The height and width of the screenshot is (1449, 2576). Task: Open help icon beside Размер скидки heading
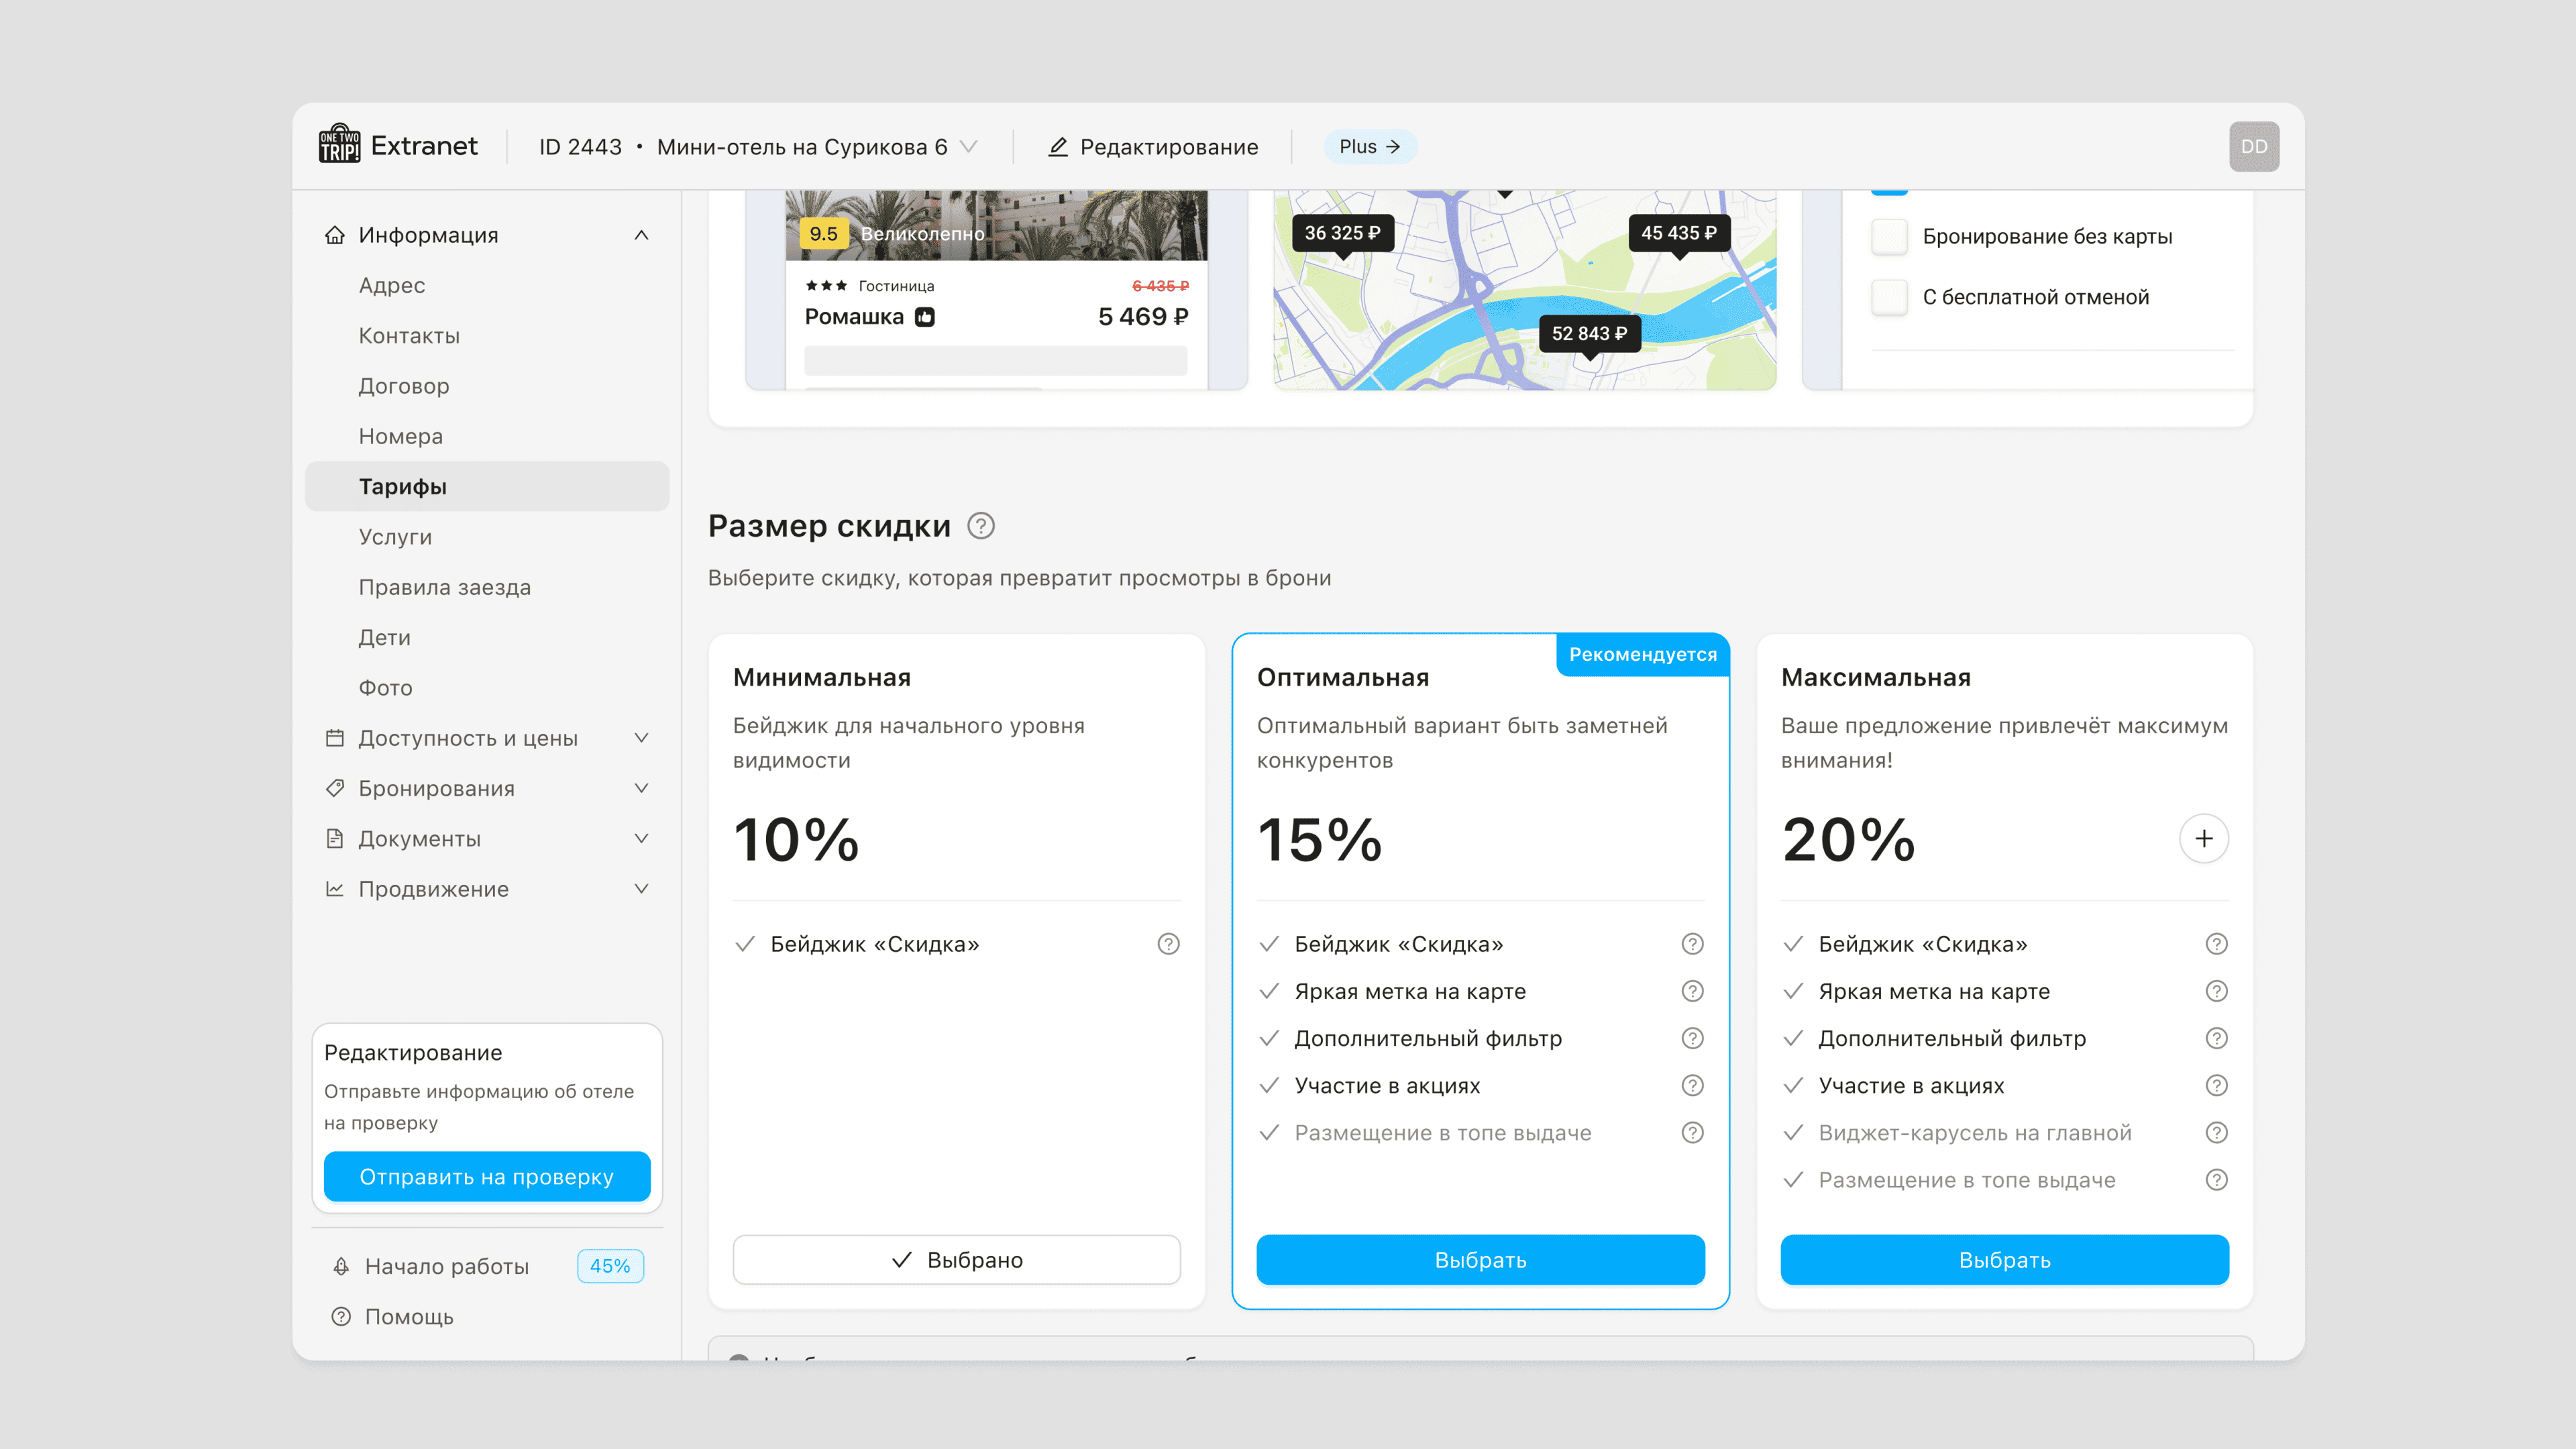point(981,526)
